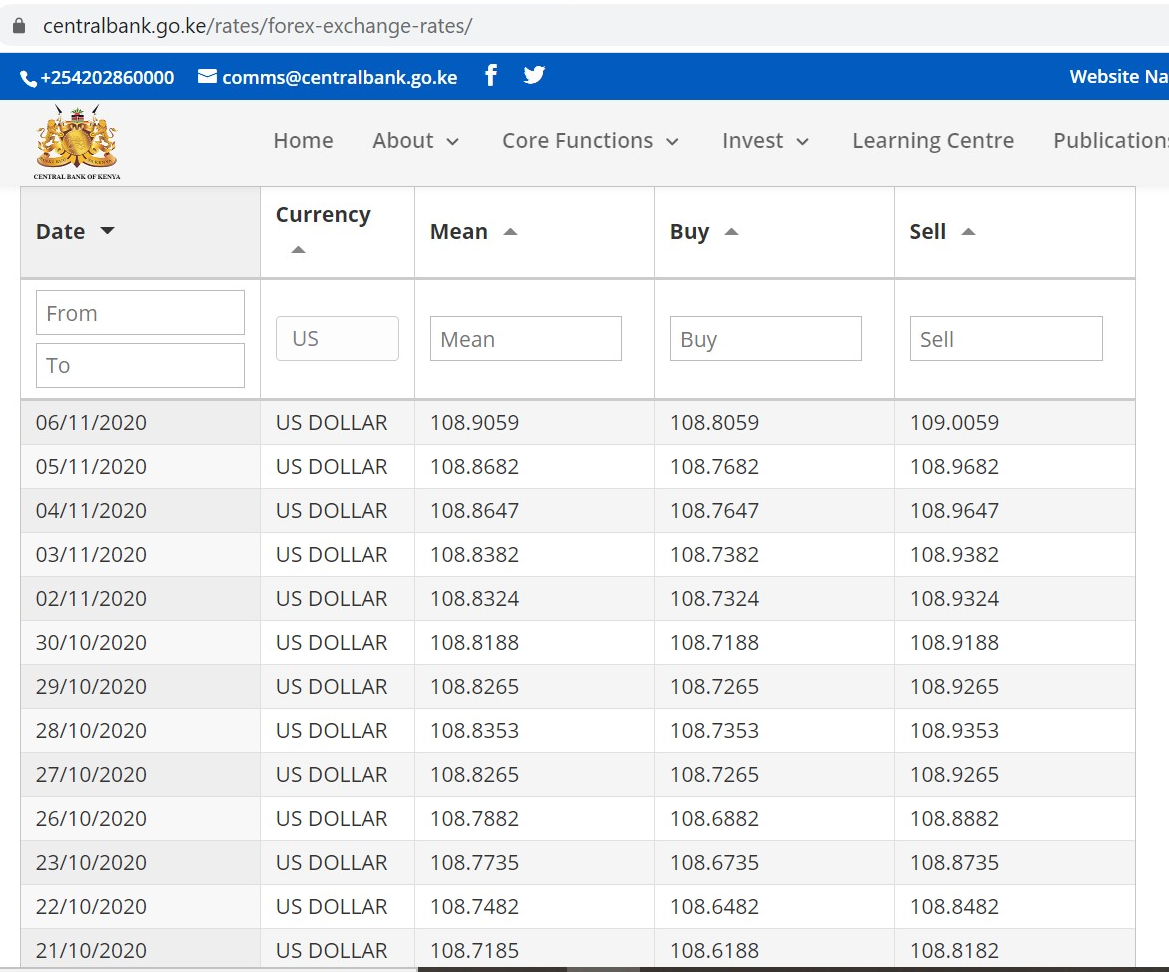This screenshot has width=1169, height=972.
Task: Select mean rate 108.7482
Action: 474,906
